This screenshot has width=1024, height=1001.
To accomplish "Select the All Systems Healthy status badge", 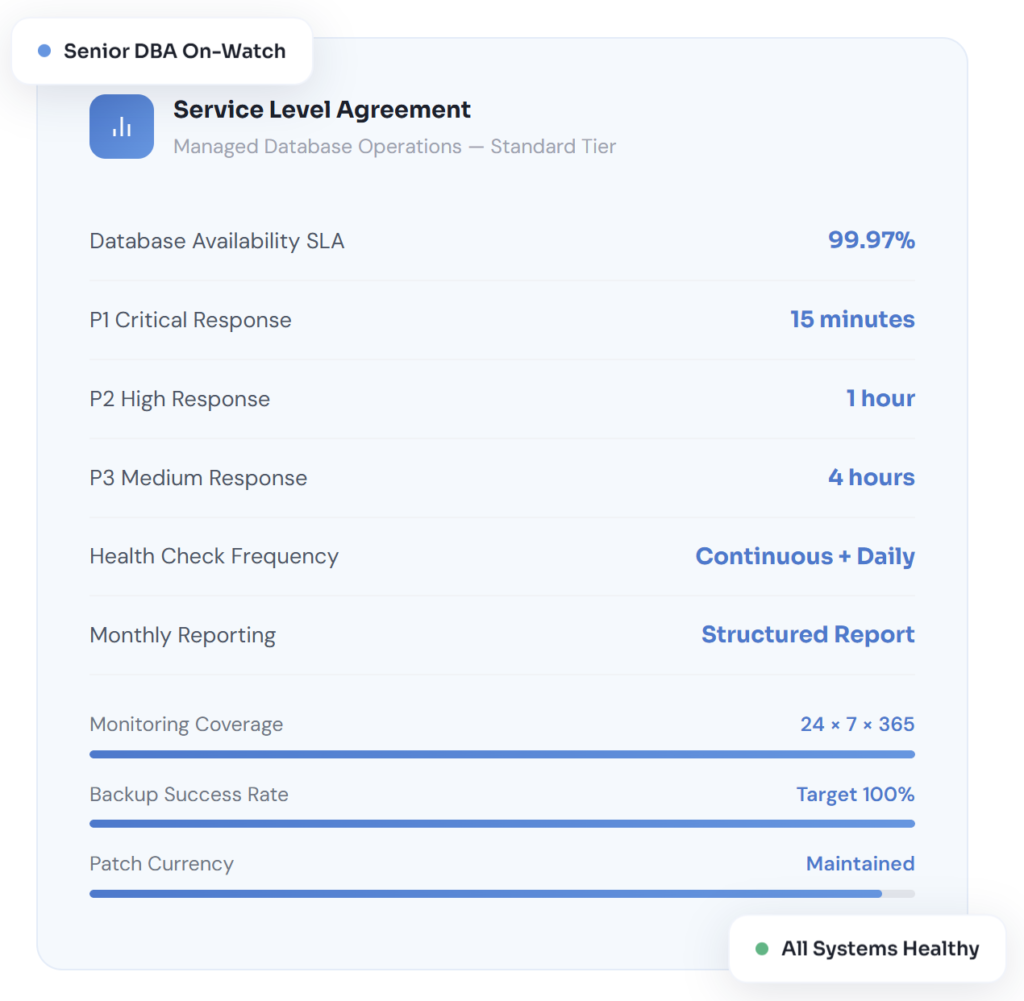I will (867, 949).
